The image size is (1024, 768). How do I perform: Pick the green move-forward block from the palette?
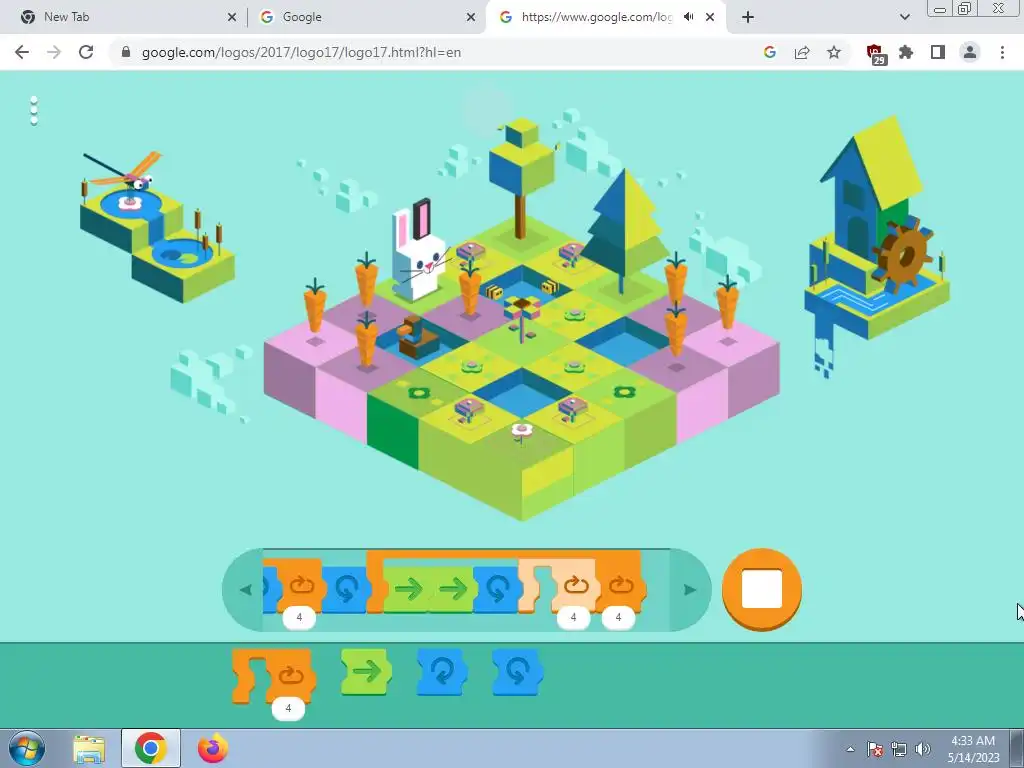[366, 671]
